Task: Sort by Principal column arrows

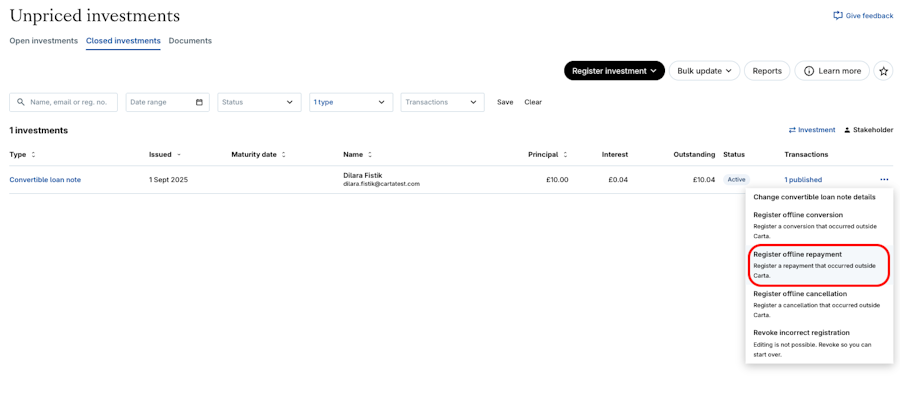Action: [565, 155]
